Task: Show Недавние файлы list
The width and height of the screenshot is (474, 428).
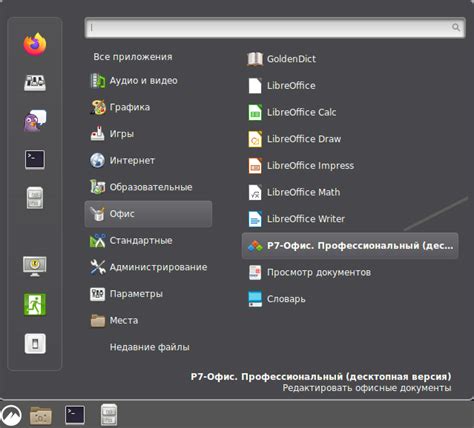Action: click(150, 347)
